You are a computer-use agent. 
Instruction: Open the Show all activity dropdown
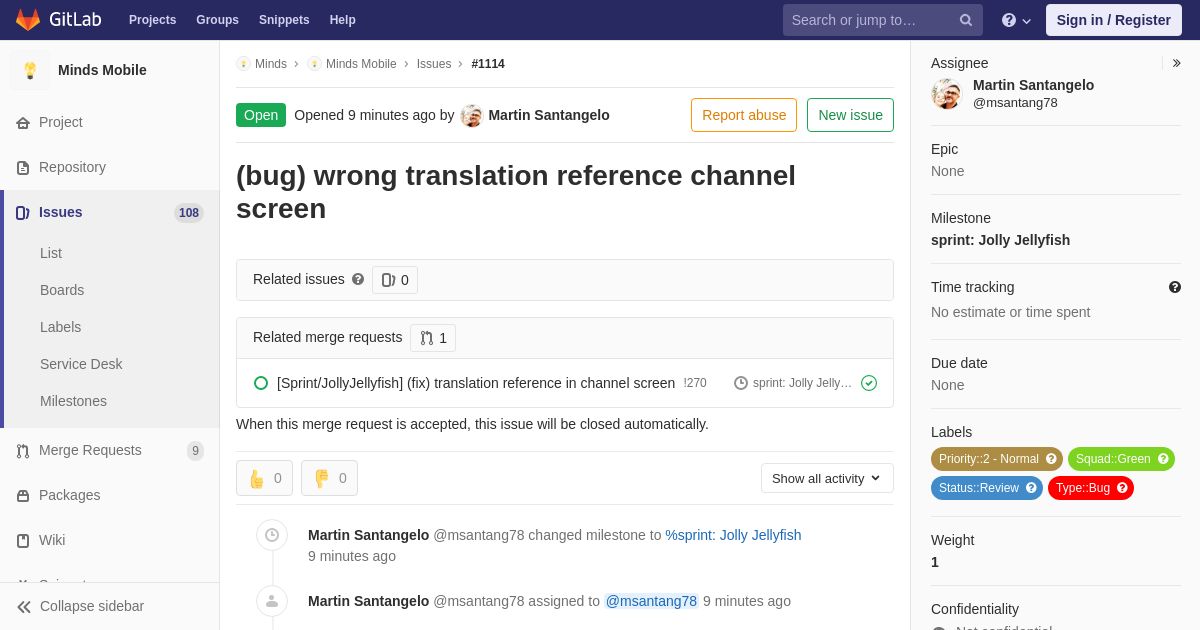pos(827,478)
